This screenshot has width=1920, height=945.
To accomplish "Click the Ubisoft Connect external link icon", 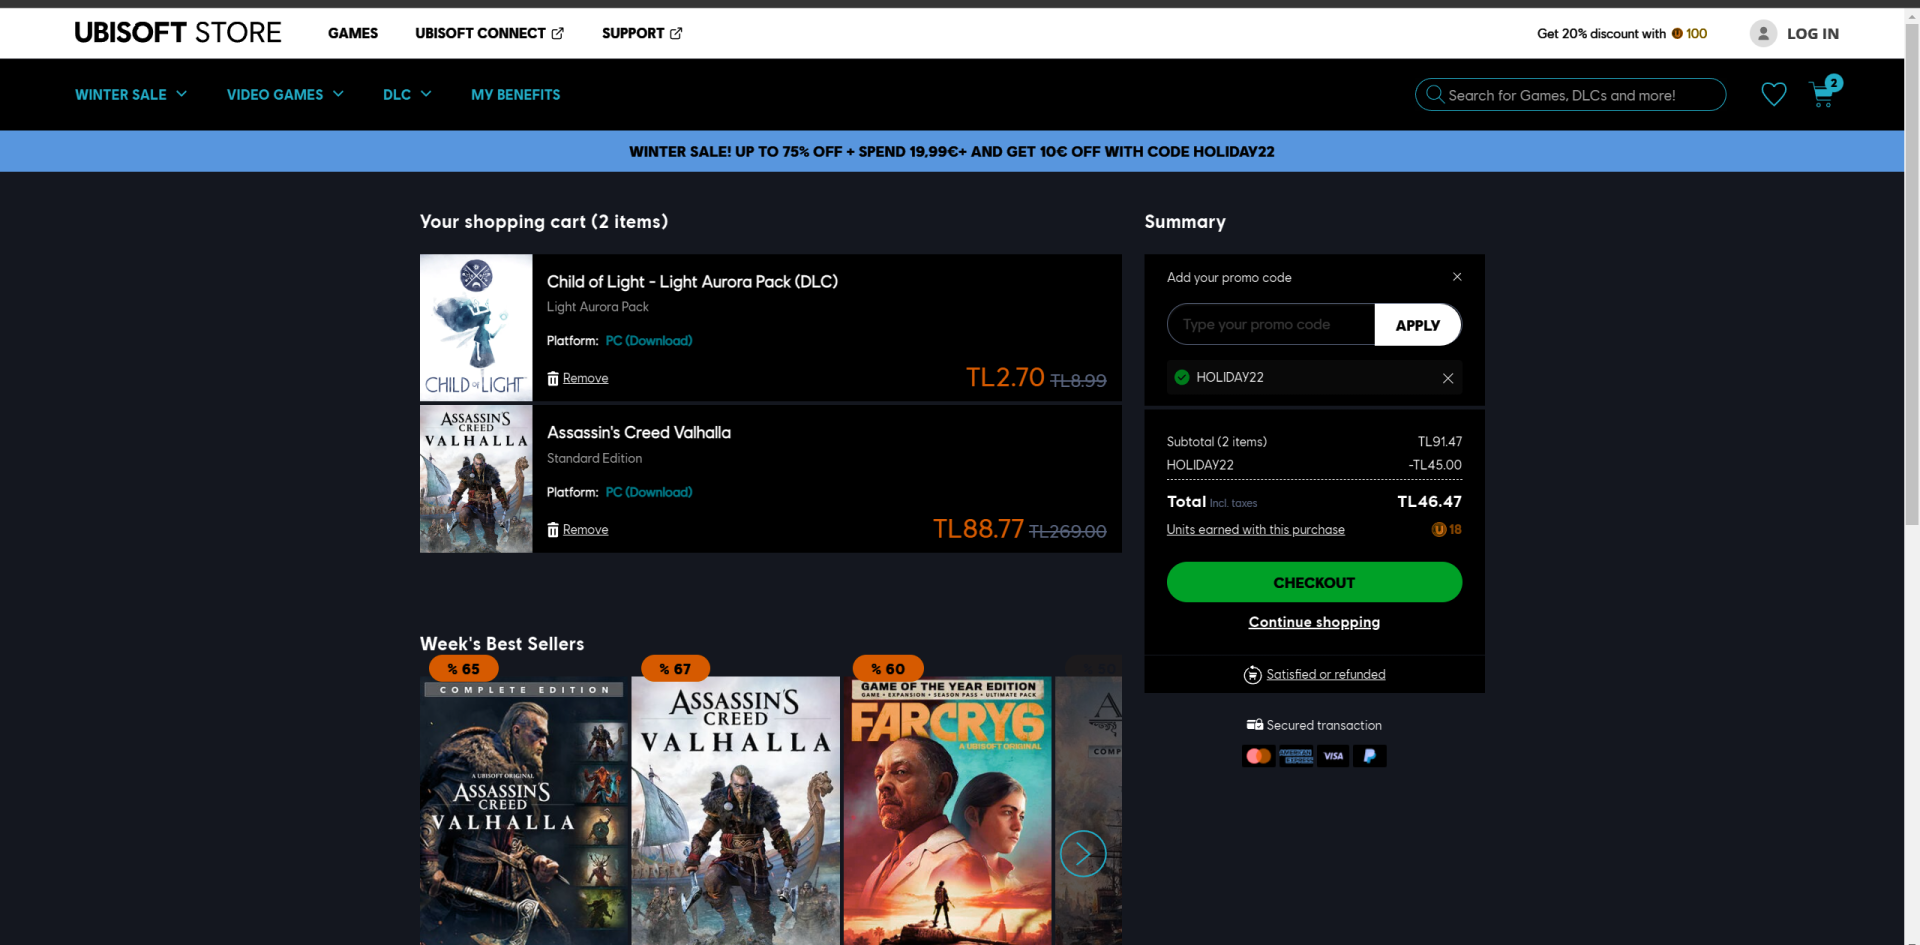I will point(558,33).
